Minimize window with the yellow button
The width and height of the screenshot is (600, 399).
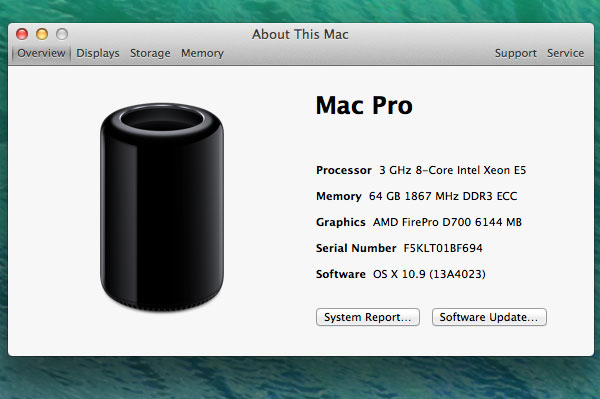pyautogui.click(x=42, y=34)
